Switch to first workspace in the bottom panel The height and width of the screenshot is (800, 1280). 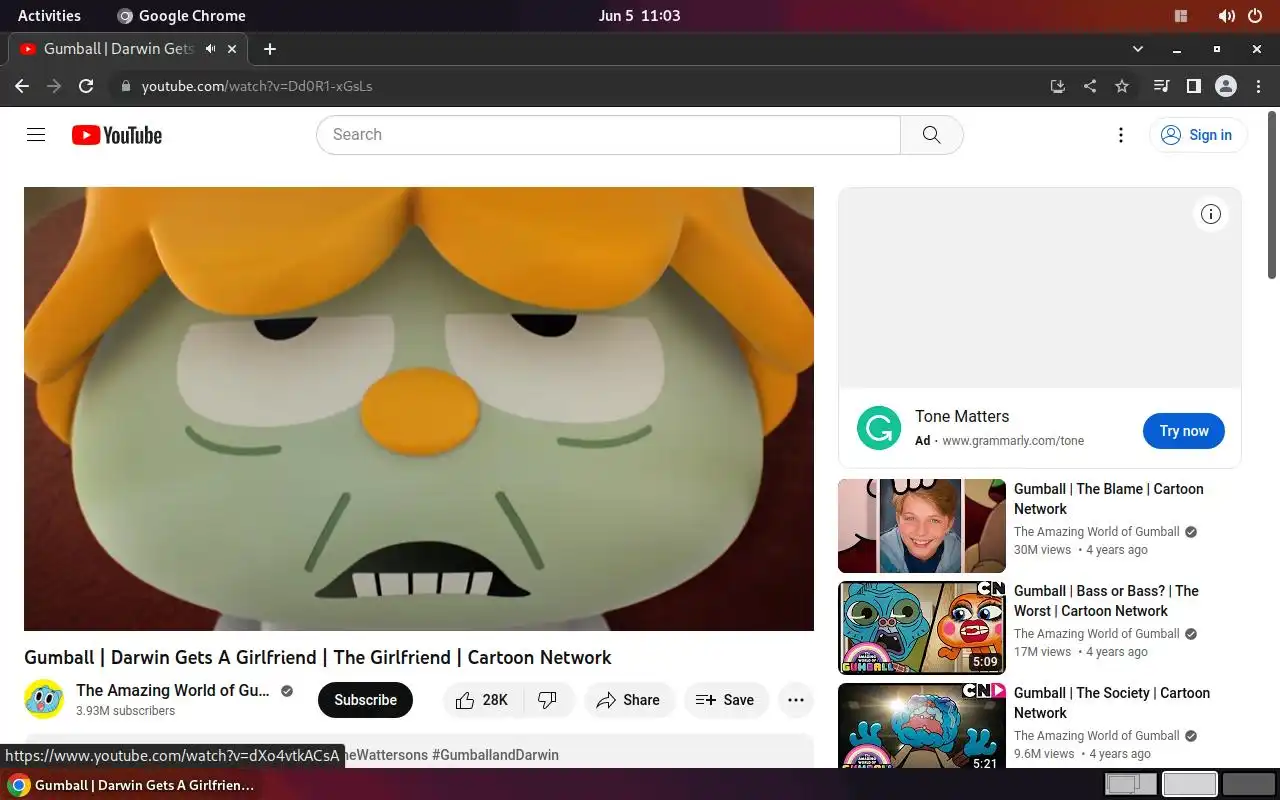point(1130,784)
